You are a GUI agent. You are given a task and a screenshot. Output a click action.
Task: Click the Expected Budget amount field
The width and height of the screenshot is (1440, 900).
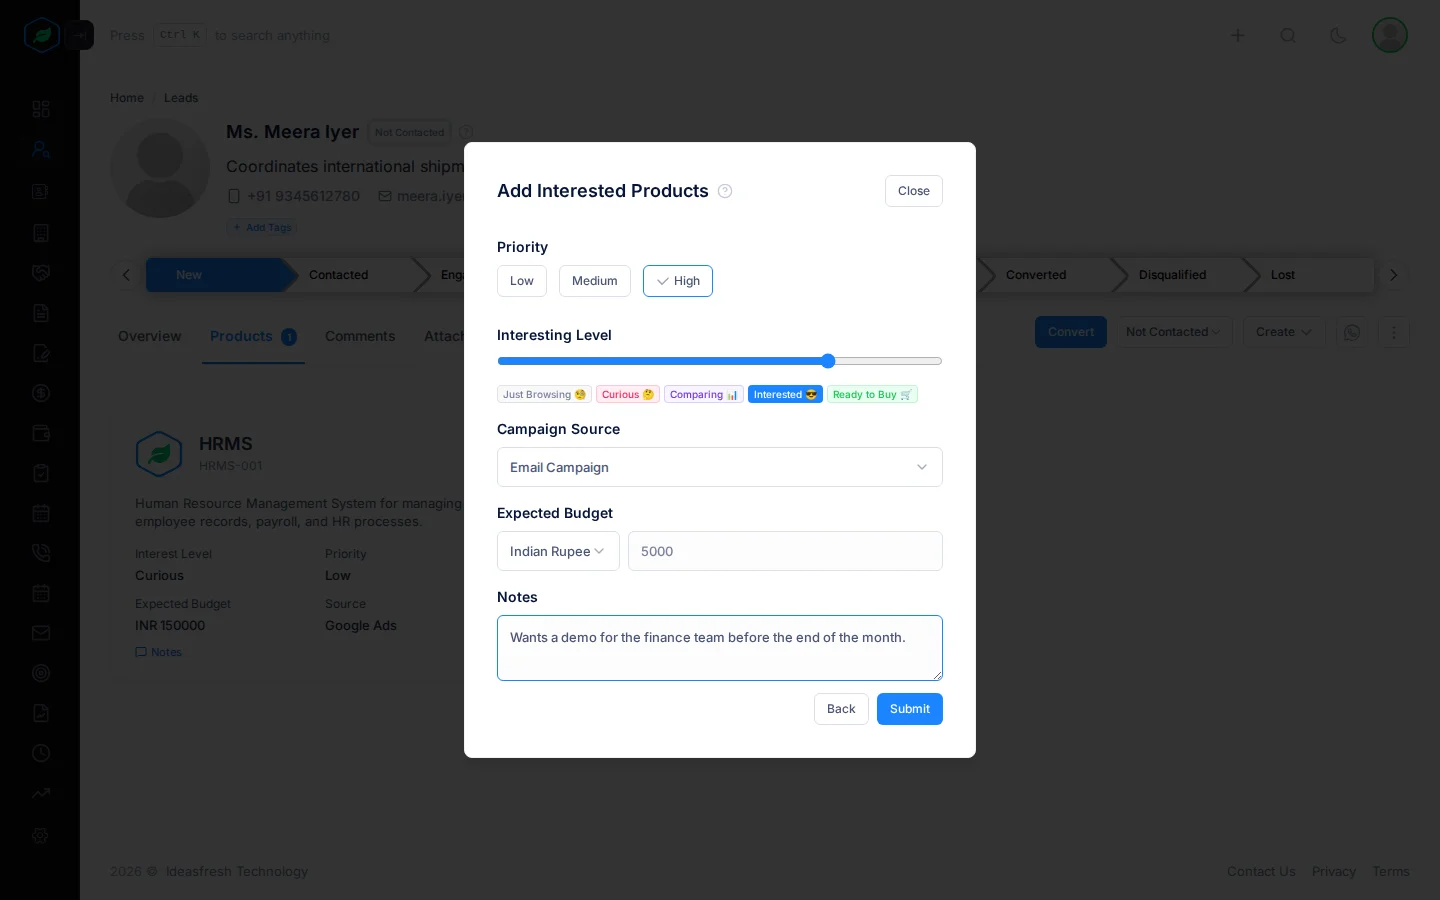tap(785, 551)
